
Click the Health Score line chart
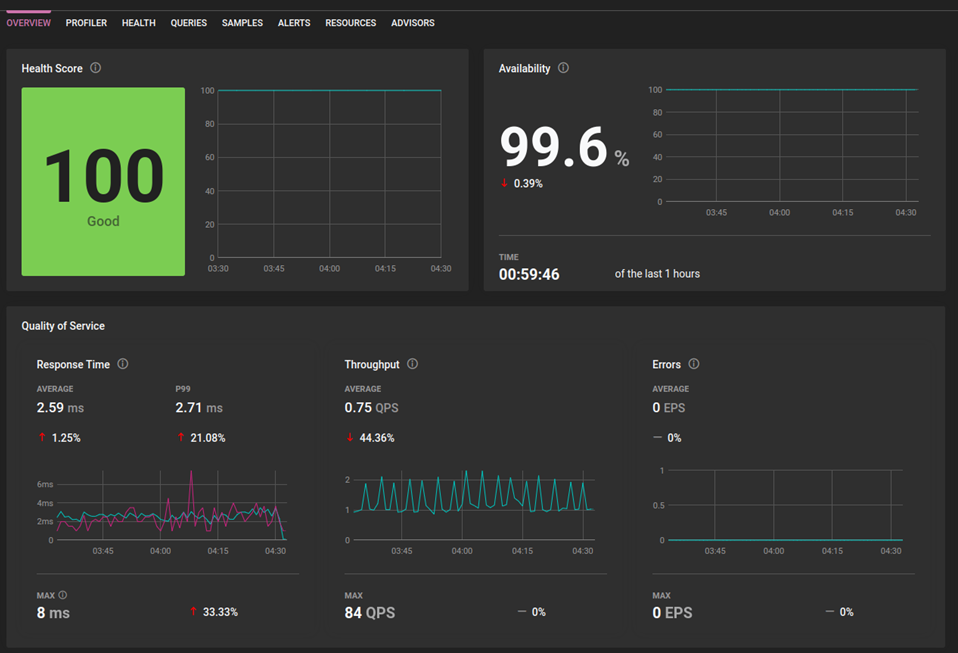pos(326,180)
